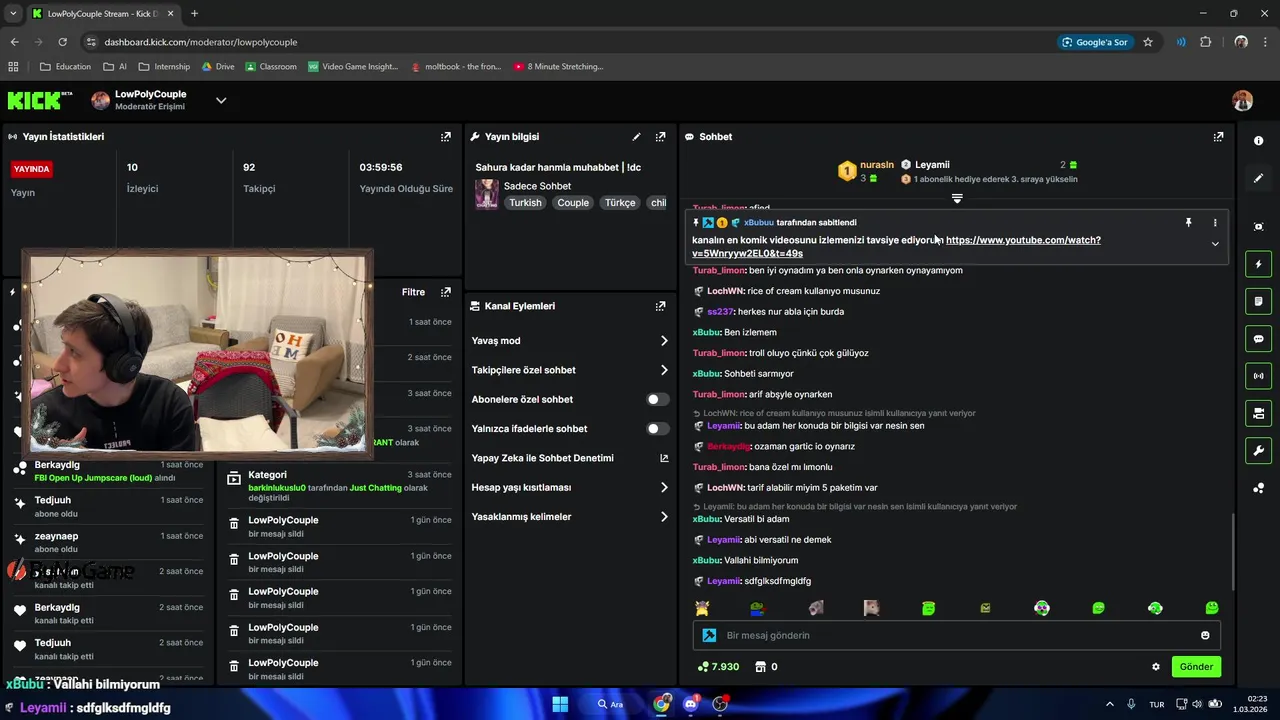The height and width of the screenshot is (720, 1280).
Task: Open the document icon in right sidebar
Action: point(1258,301)
